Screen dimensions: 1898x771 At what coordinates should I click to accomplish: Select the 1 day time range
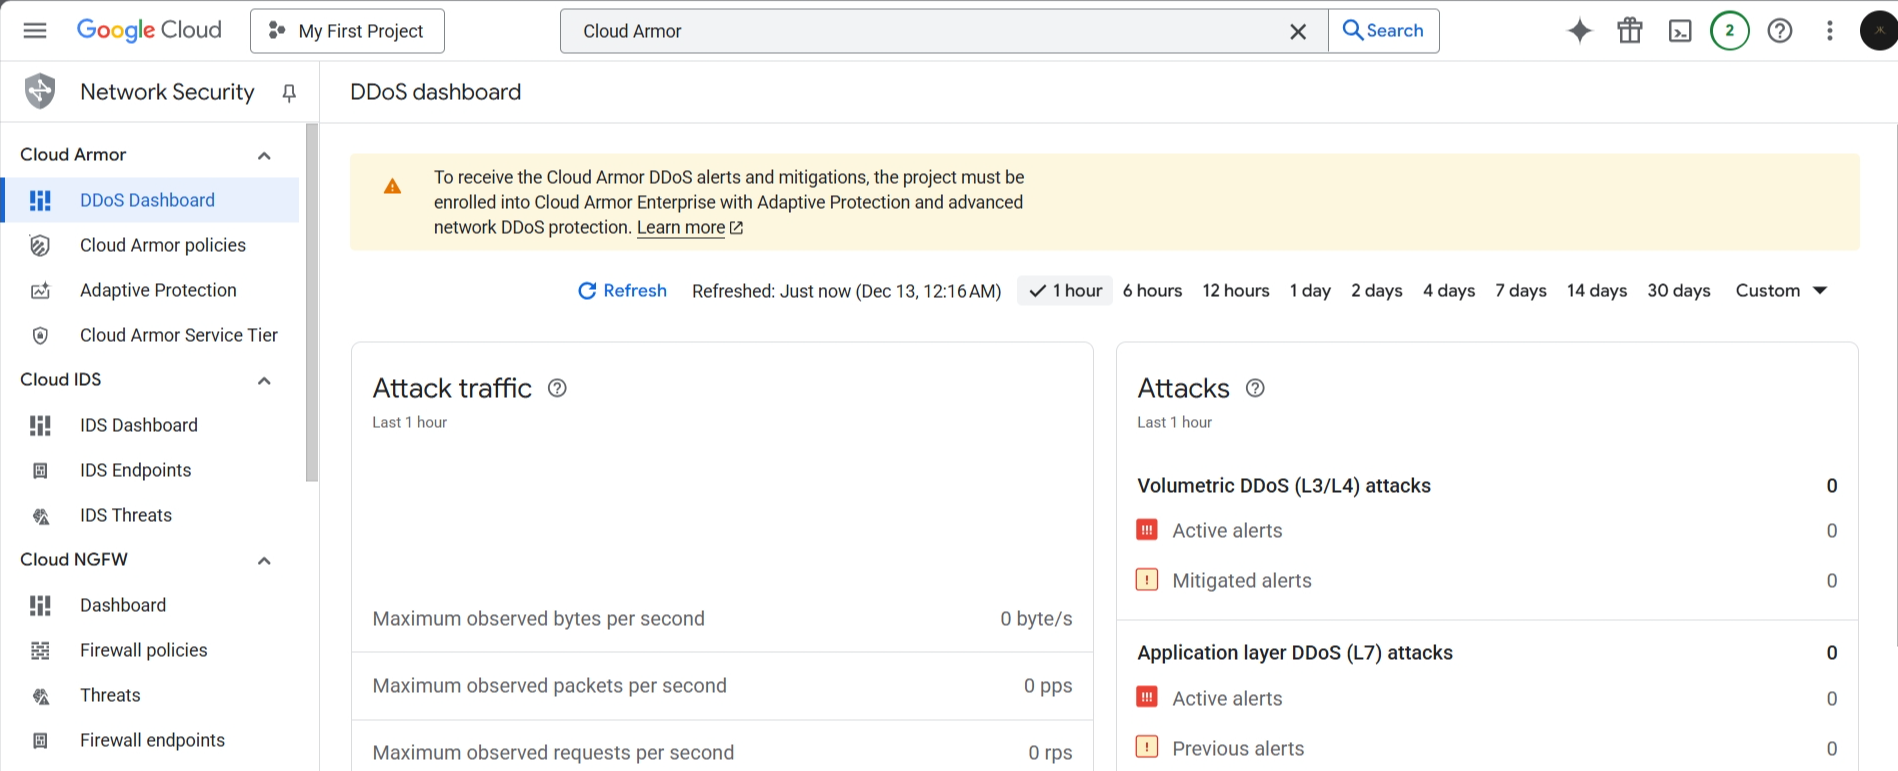tap(1310, 290)
